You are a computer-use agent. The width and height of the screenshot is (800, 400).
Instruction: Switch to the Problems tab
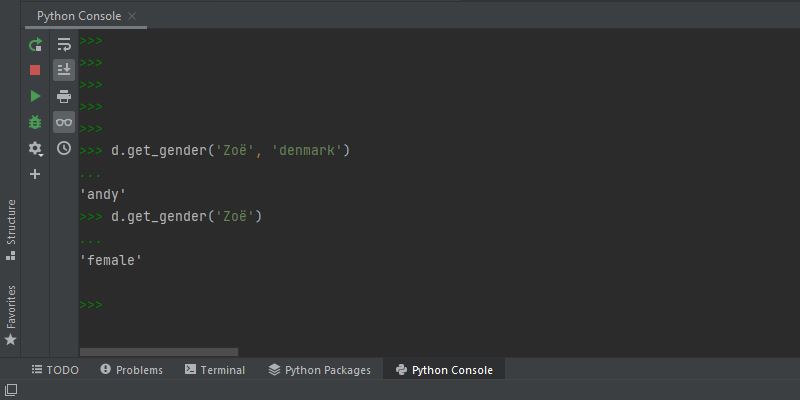click(131, 370)
